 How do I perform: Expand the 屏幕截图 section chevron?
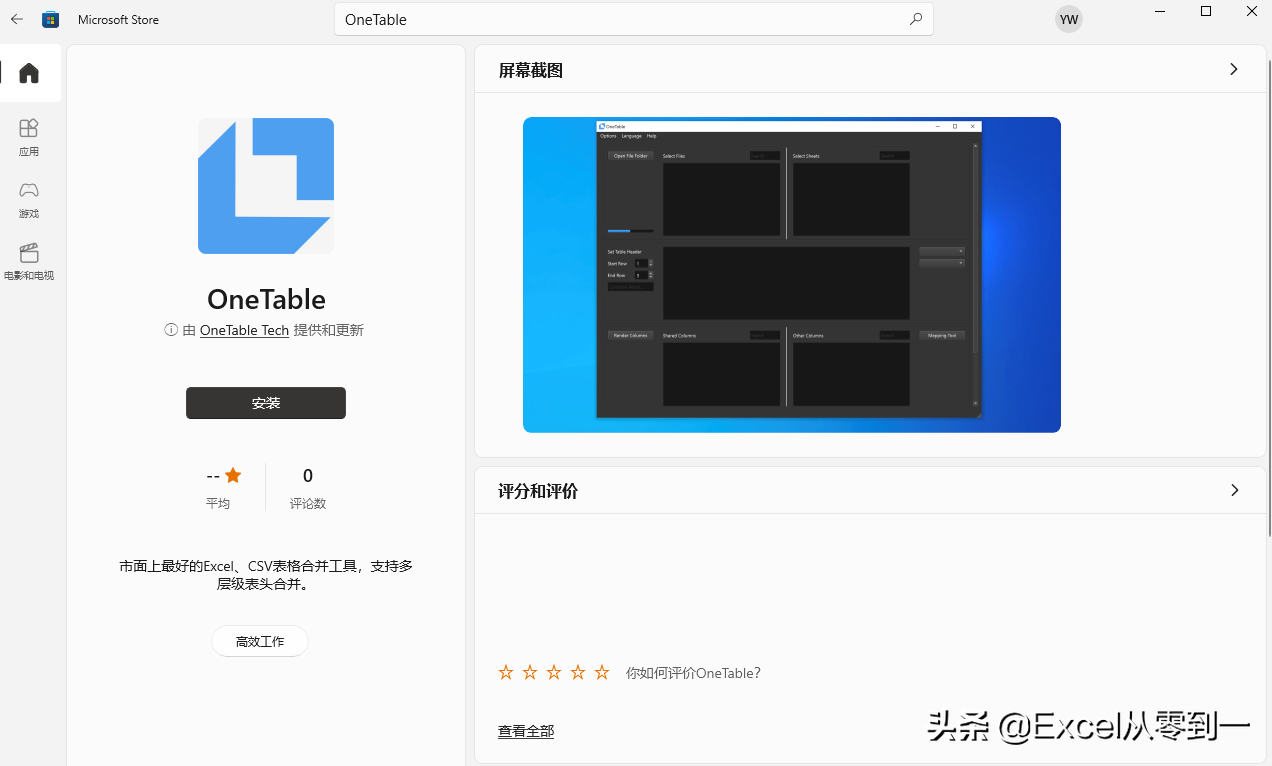coord(1234,70)
